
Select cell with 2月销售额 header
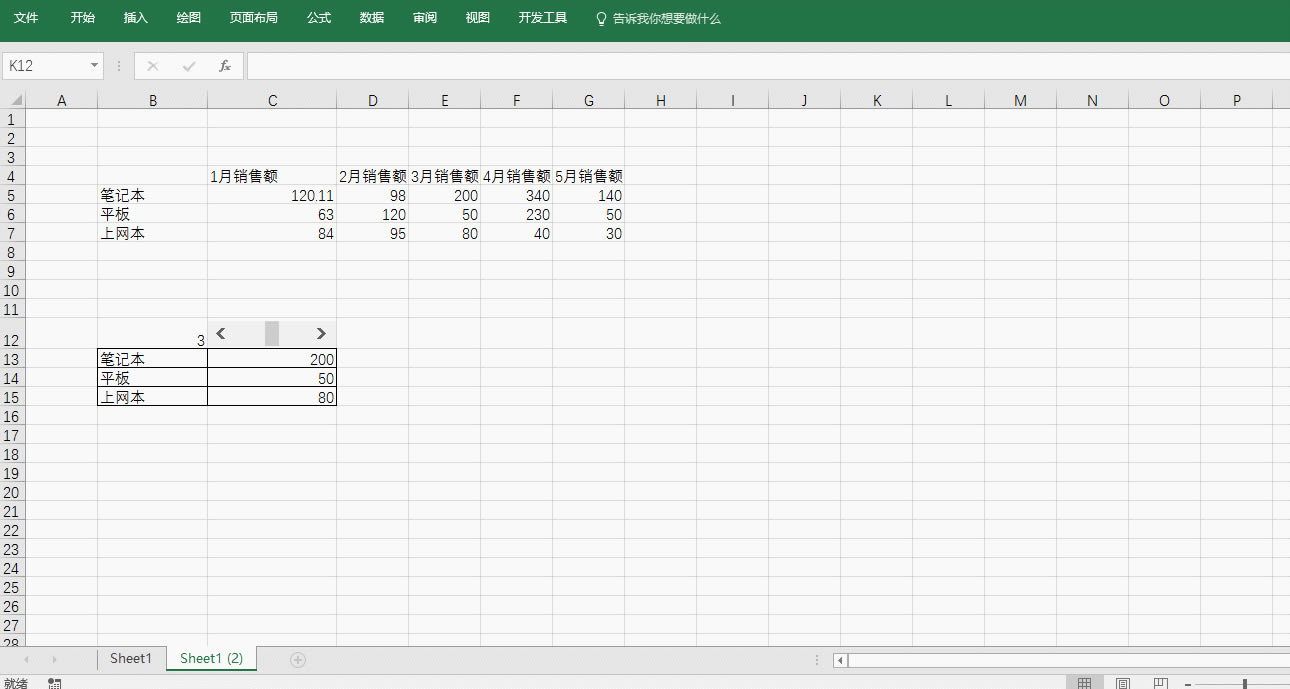pyautogui.click(x=372, y=176)
